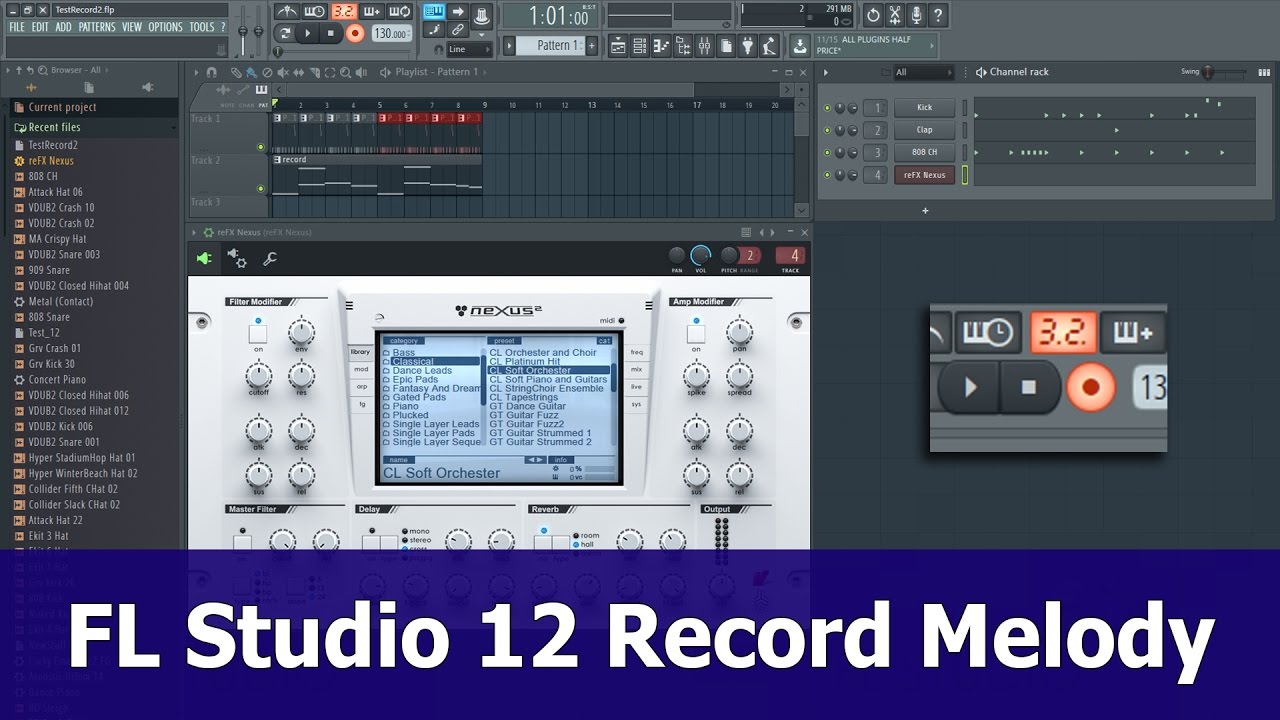Open the undo history icon

click(873, 15)
